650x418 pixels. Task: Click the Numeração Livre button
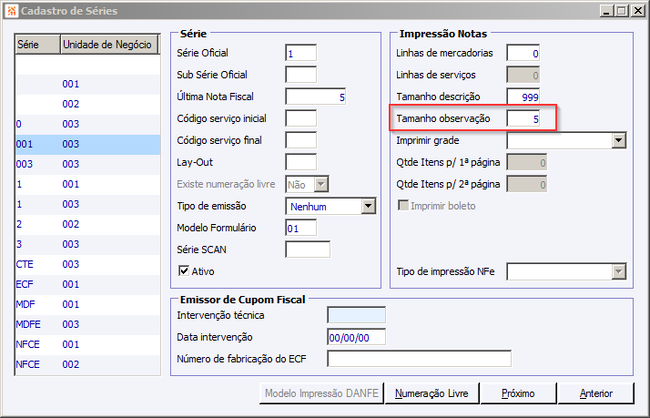pos(432,393)
